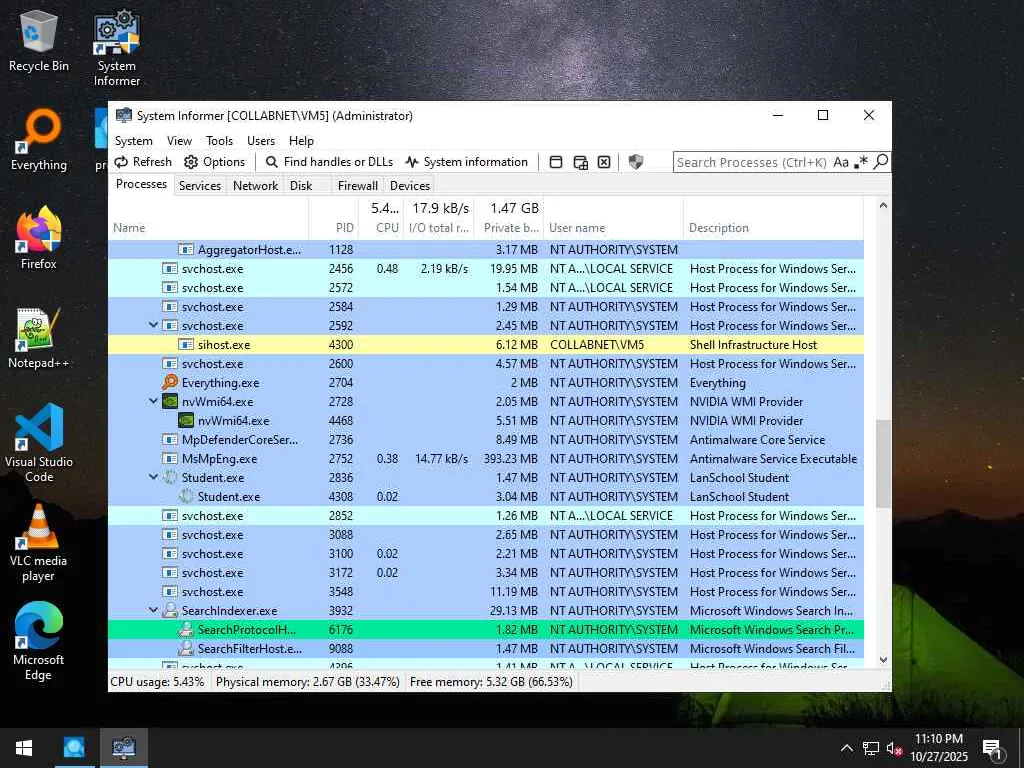Focus the Search Processes input field
The image size is (1024, 768).
pos(752,162)
